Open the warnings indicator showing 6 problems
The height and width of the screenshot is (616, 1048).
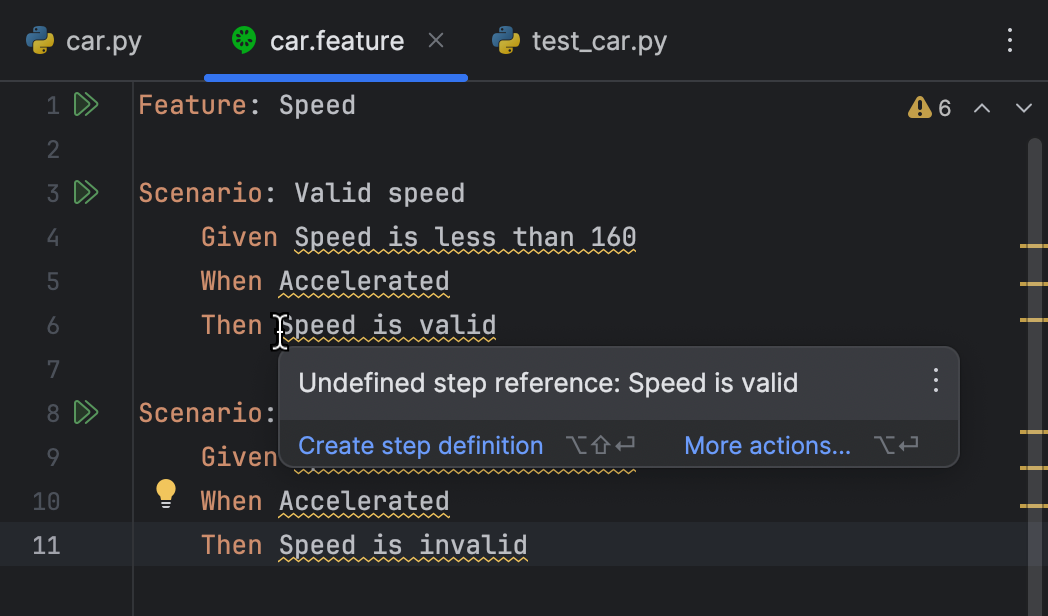tap(930, 108)
